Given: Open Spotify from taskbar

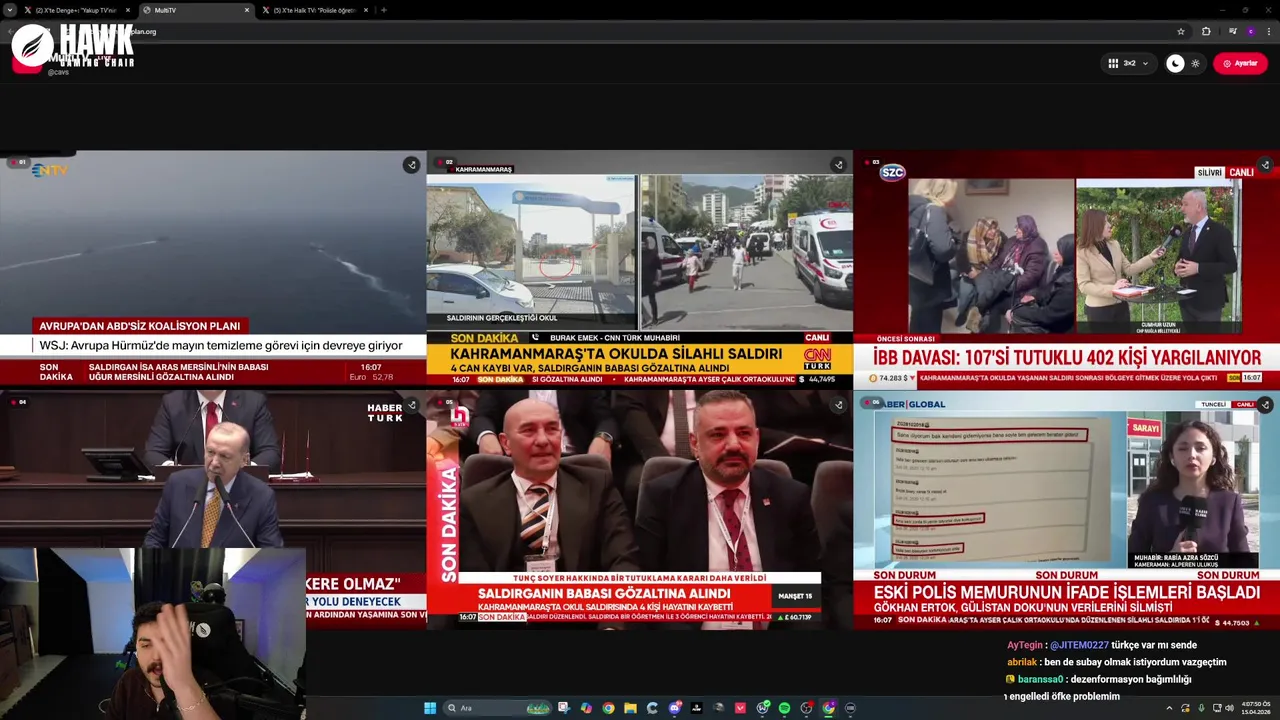Looking at the screenshot, I should pyautogui.click(x=784, y=708).
